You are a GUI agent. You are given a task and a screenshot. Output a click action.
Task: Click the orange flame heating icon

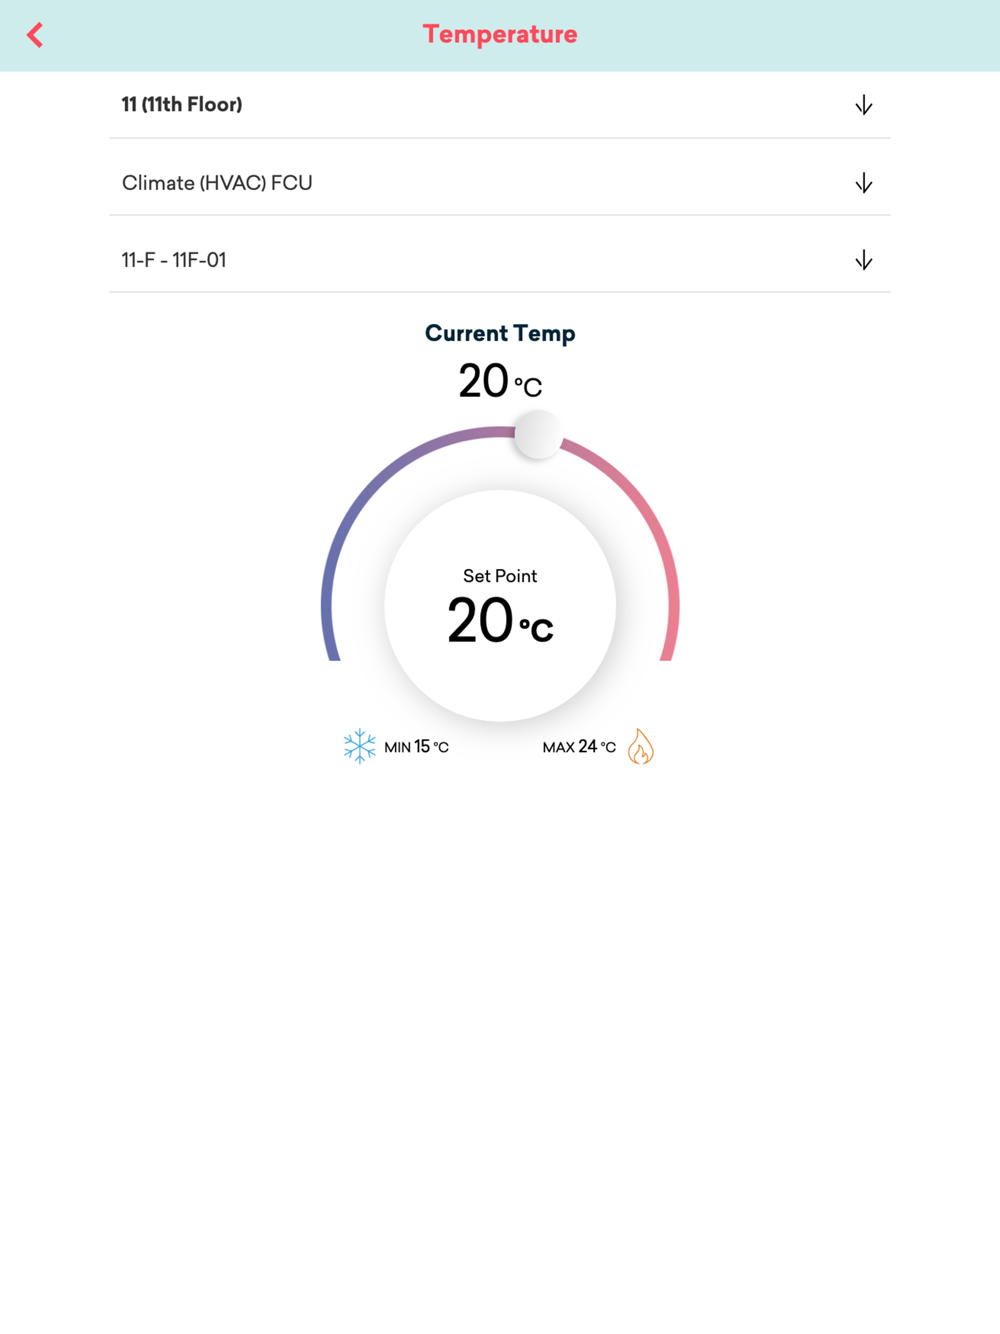coord(640,746)
